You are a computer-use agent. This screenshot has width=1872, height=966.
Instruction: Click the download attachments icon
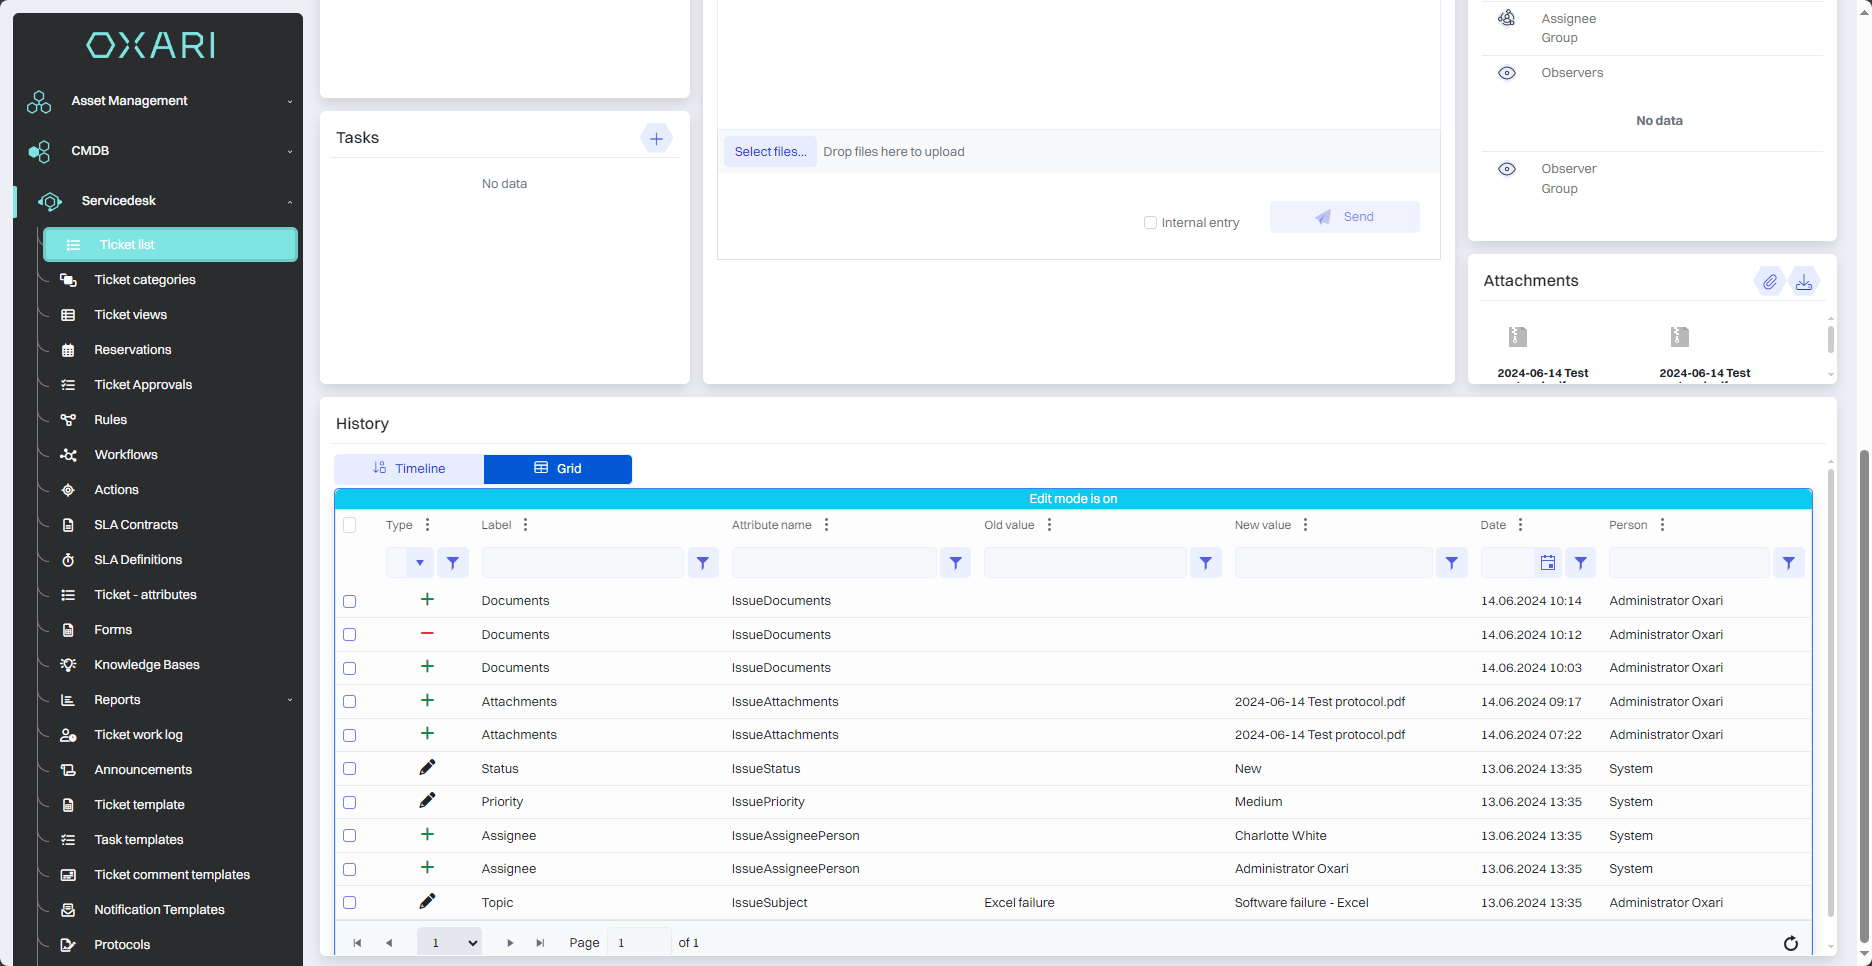1803,282
